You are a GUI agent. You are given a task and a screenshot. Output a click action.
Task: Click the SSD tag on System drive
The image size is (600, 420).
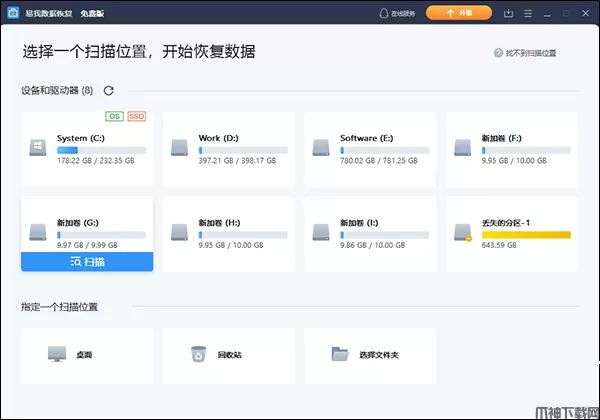(x=136, y=117)
